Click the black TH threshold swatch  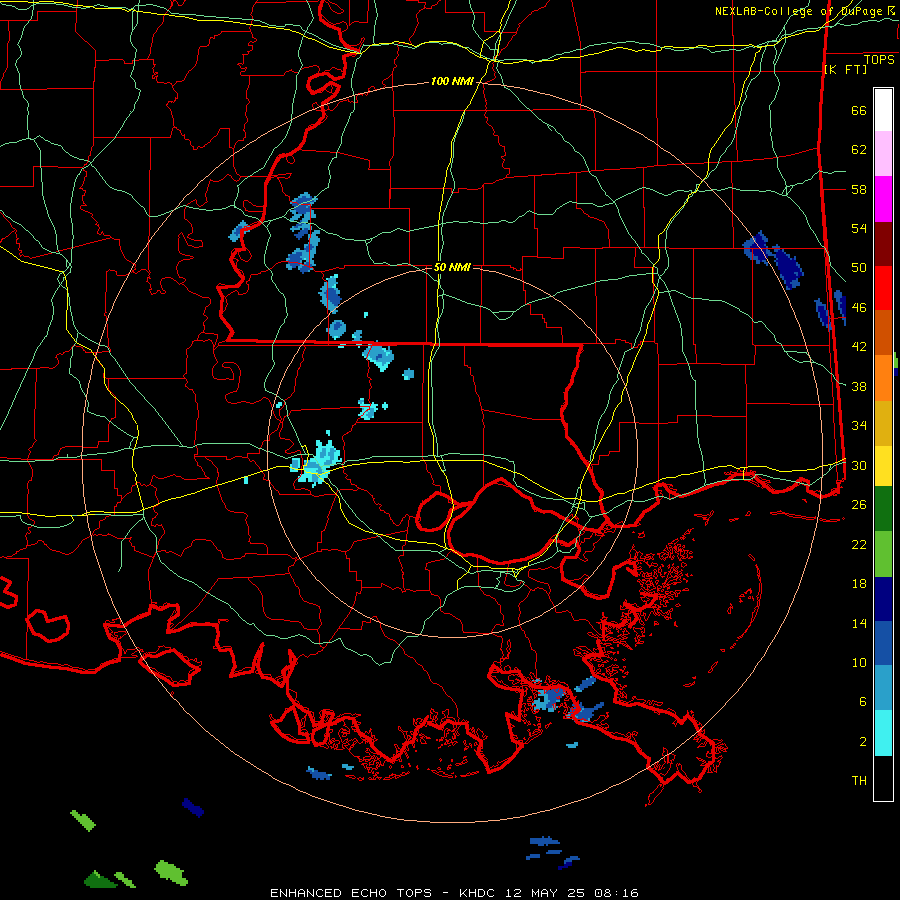(883, 777)
